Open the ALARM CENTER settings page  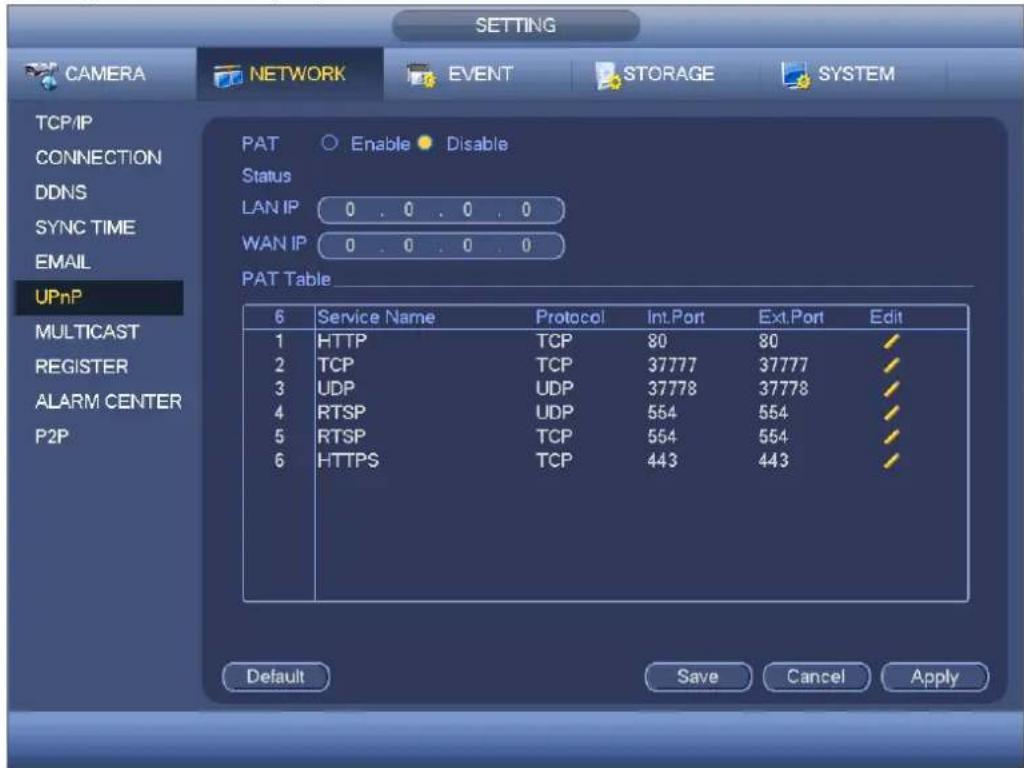pyautogui.click(x=108, y=402)
